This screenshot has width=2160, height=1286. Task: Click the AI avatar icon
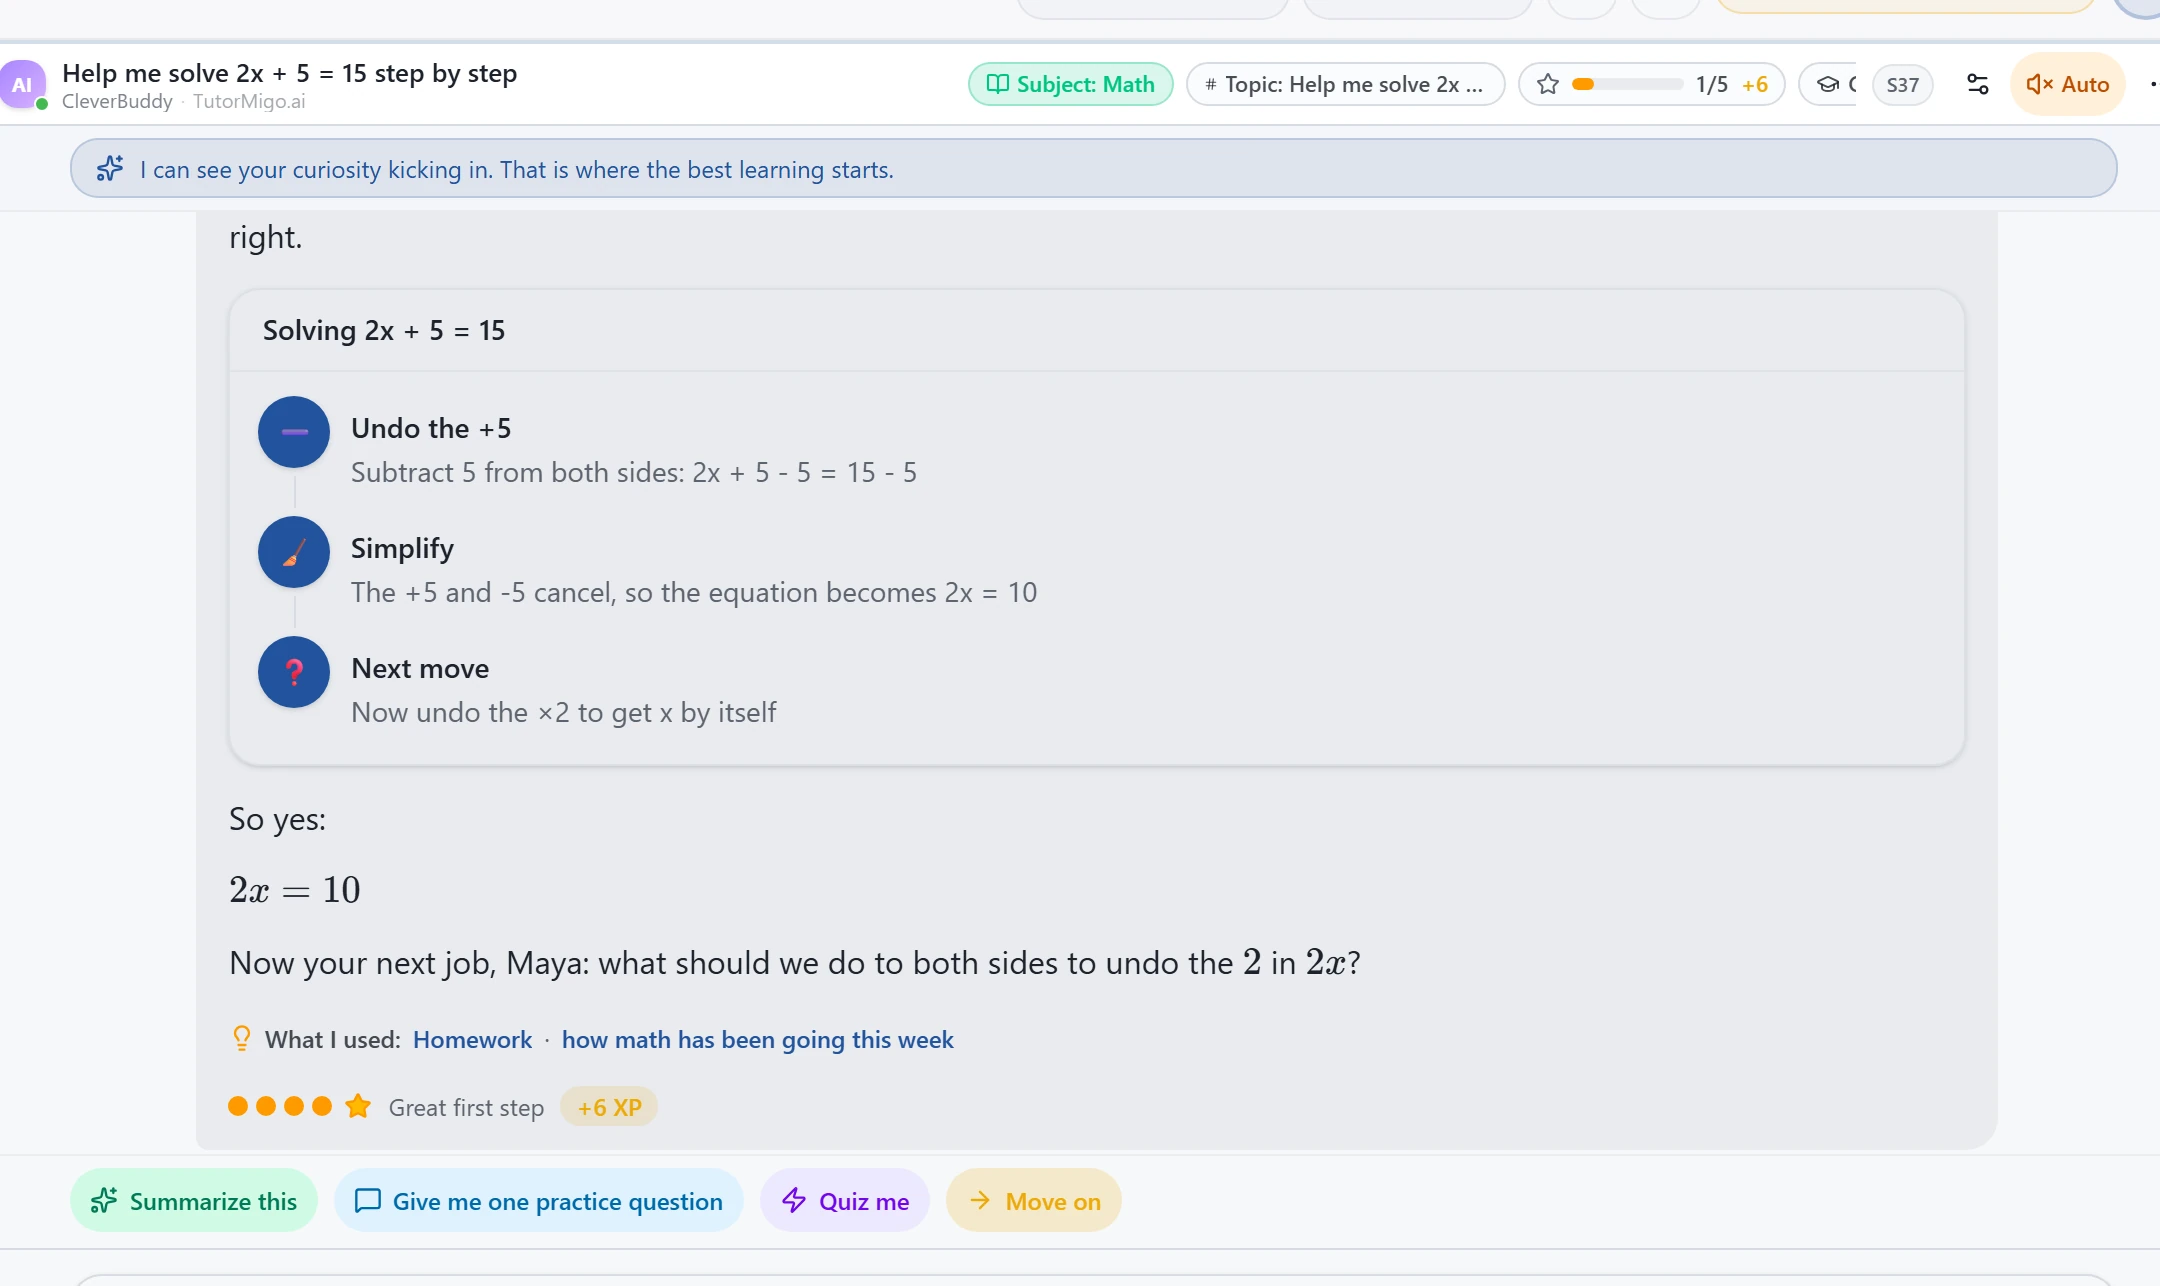(22, 85)
